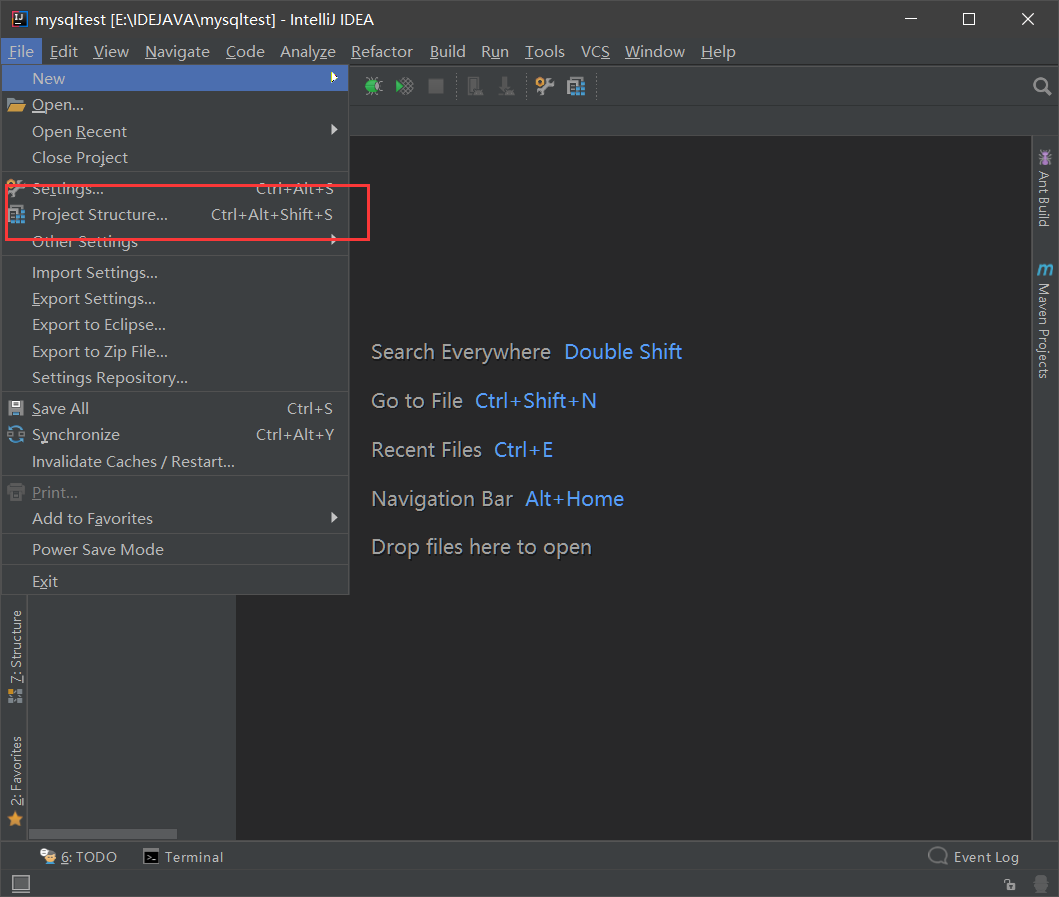
Task: Click the 'Alt+Home' shortcut text
Action: pos(574,499)
